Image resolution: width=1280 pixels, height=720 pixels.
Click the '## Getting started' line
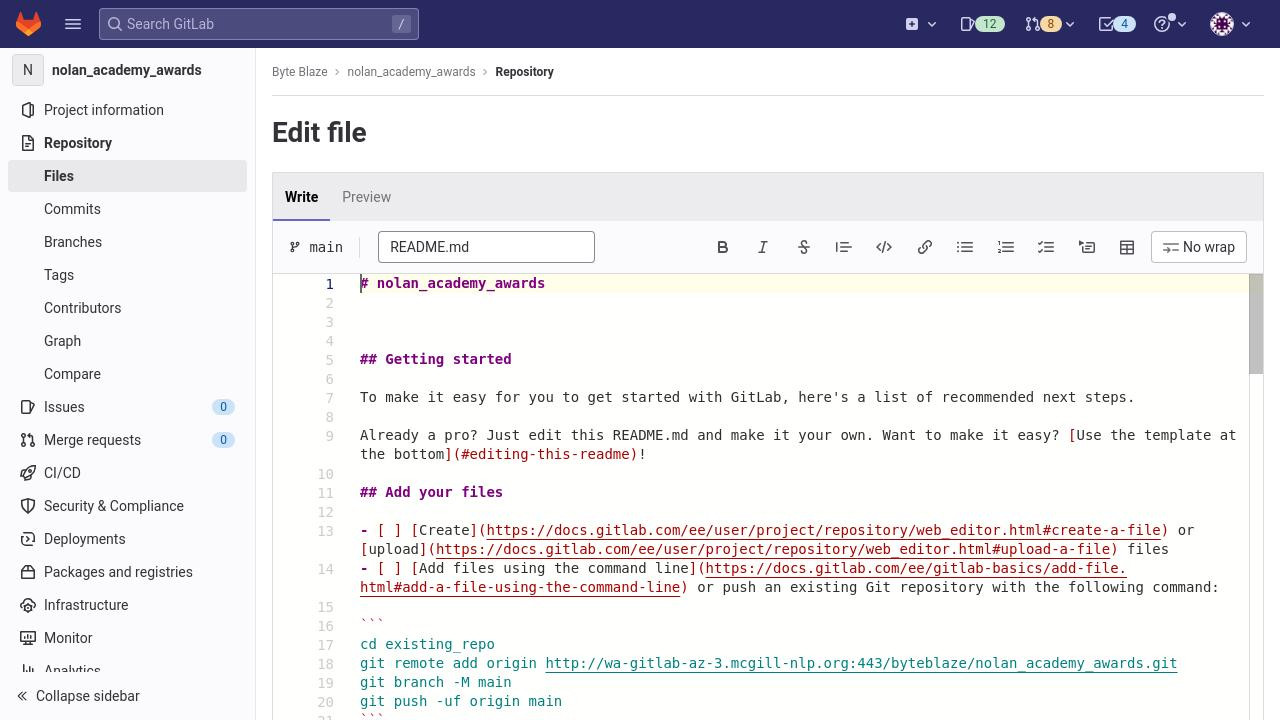pos(436,359)
